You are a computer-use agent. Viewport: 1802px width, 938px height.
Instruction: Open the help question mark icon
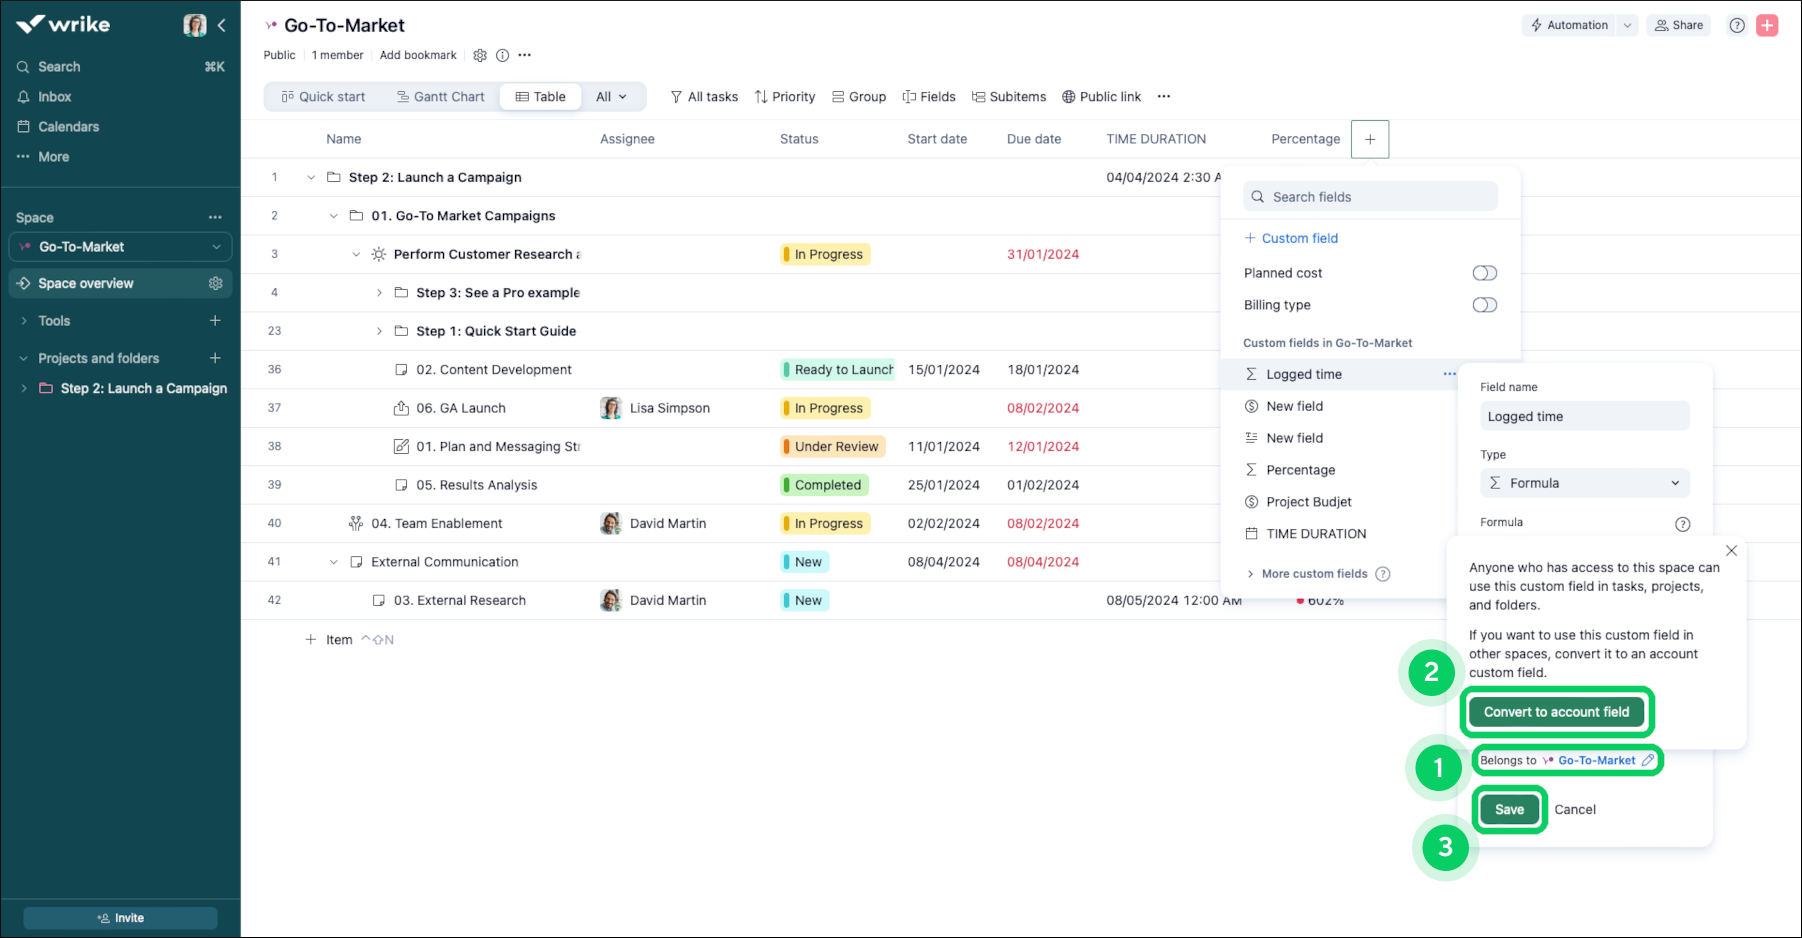[1737, 26]
